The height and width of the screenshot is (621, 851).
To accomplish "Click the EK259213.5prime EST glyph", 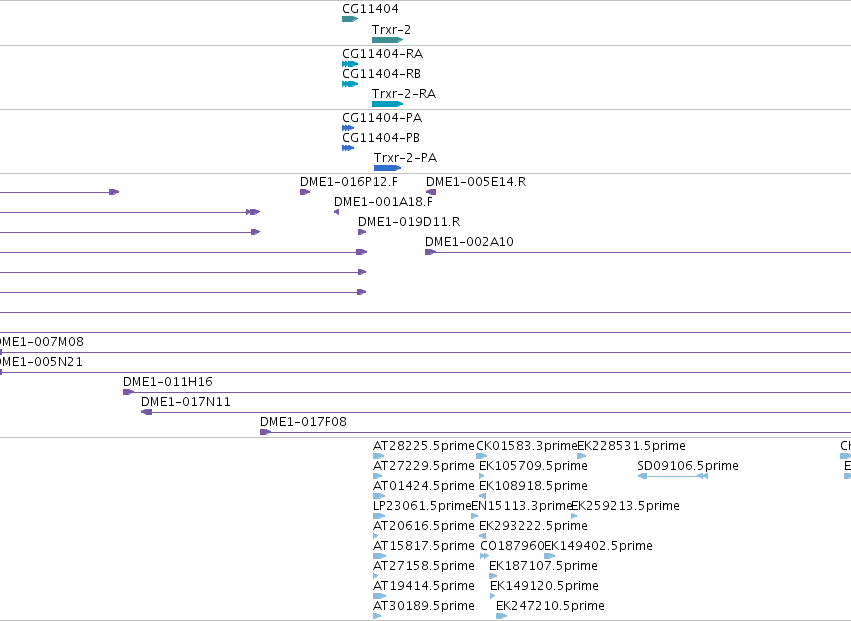I will point(574,516).
